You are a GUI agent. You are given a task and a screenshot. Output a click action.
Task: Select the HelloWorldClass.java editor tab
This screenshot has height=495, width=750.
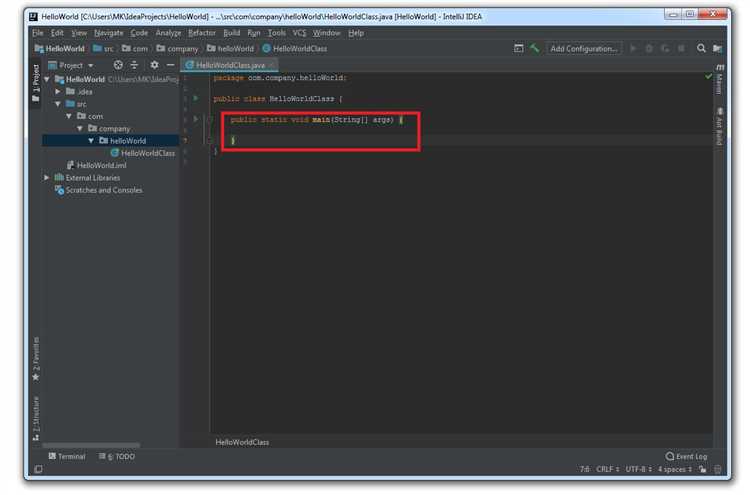point(230,65)
